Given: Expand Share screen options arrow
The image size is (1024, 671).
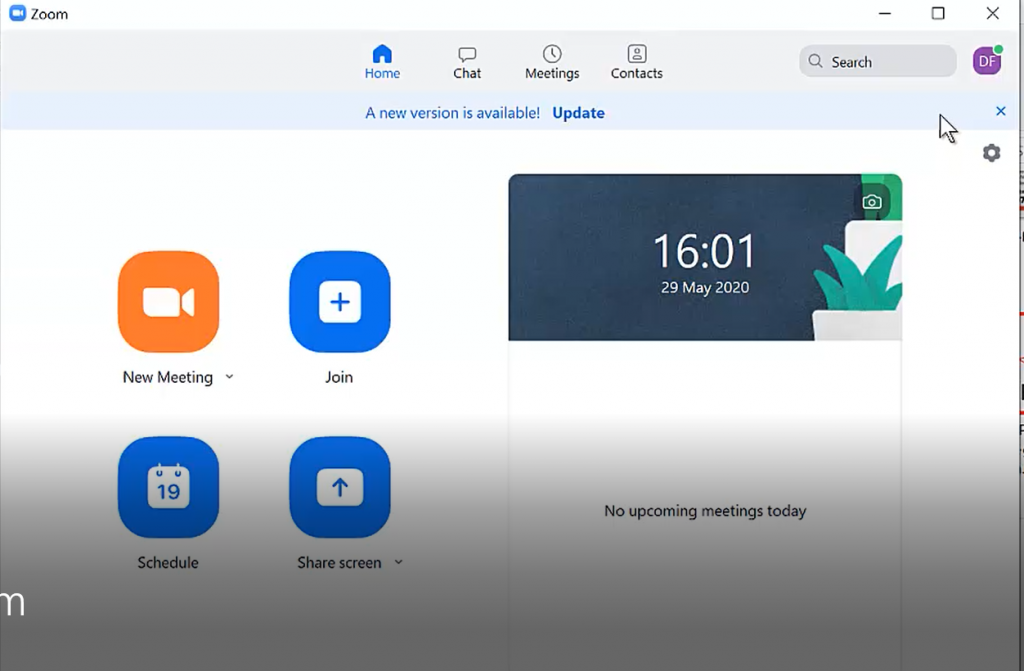Looking at the screenshot, I should point(398,562).
